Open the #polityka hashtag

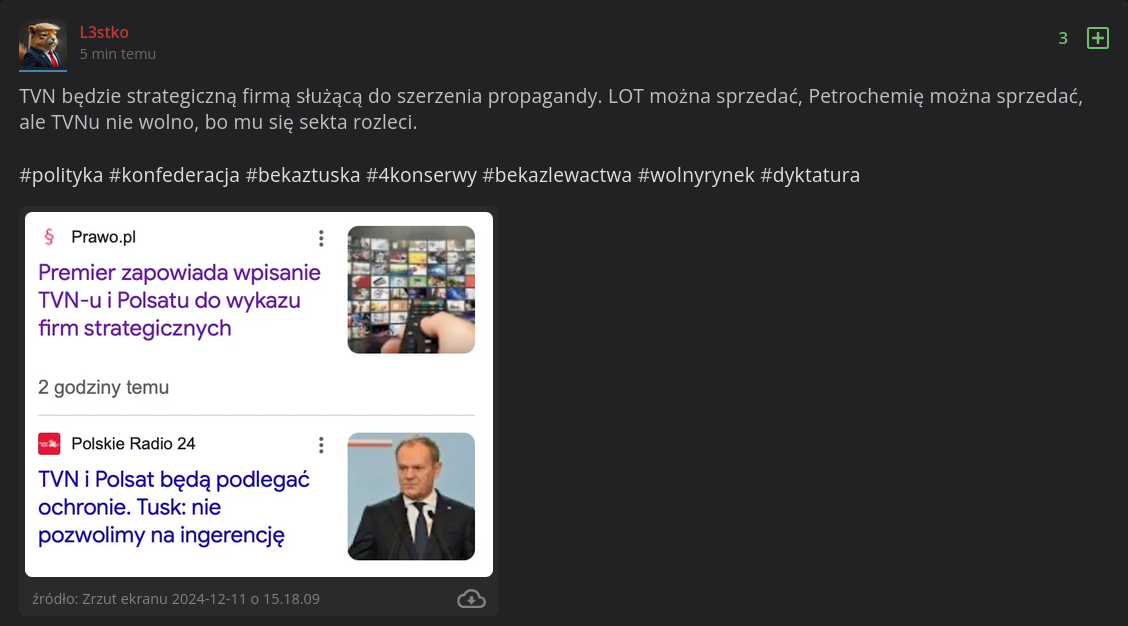pos(61,175)
